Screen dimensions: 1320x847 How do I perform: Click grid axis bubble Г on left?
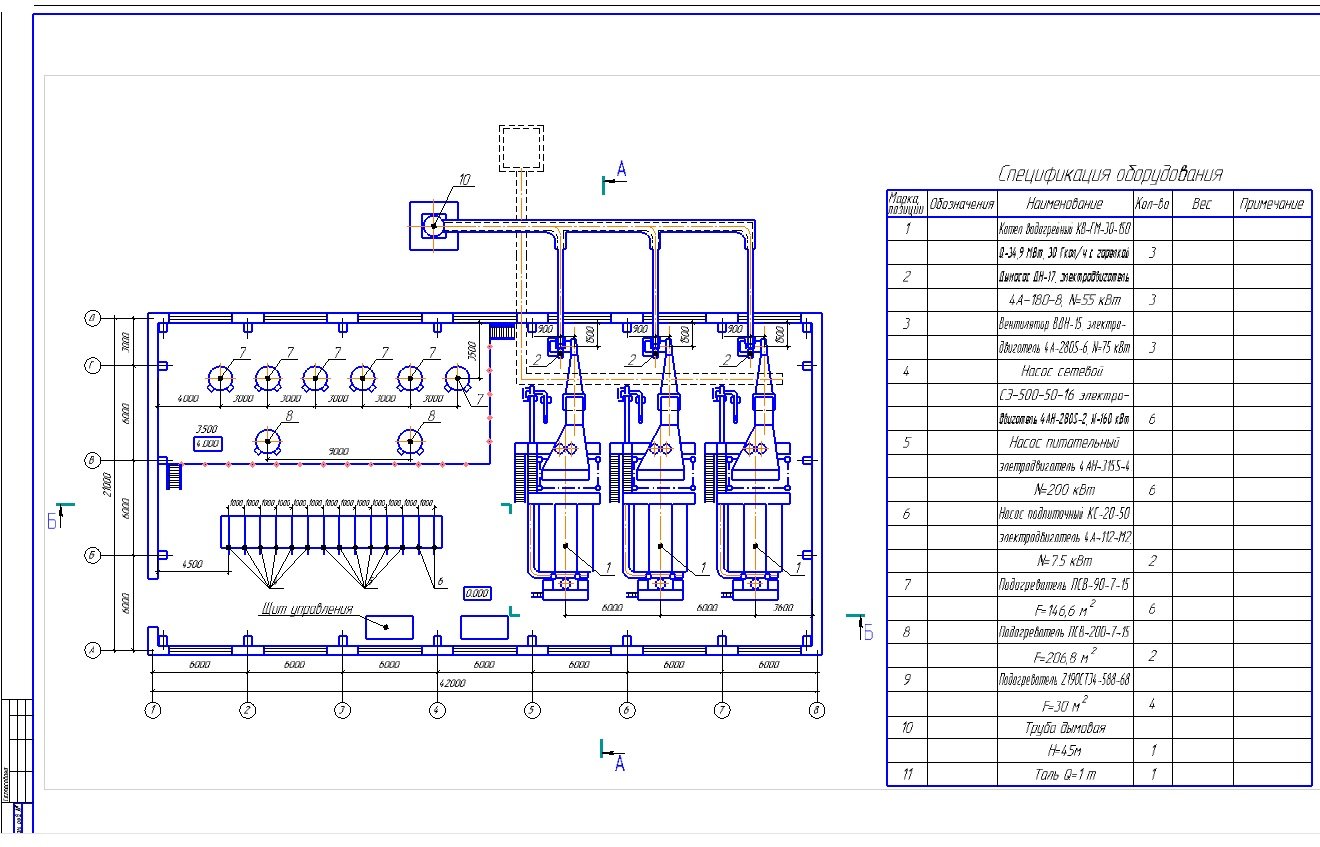pos(93,367)
